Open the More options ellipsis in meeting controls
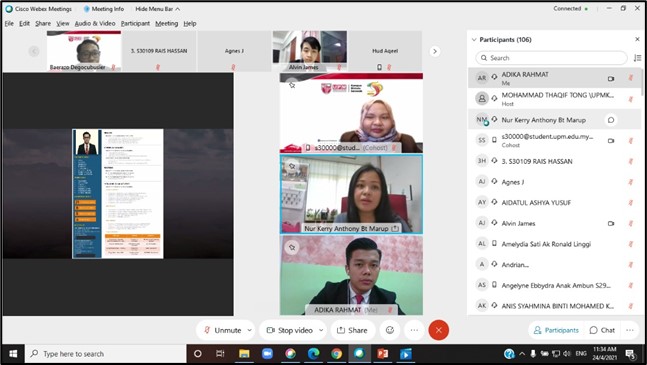The height and width of the screenshot is (365, 647). (x=414, y=330)
